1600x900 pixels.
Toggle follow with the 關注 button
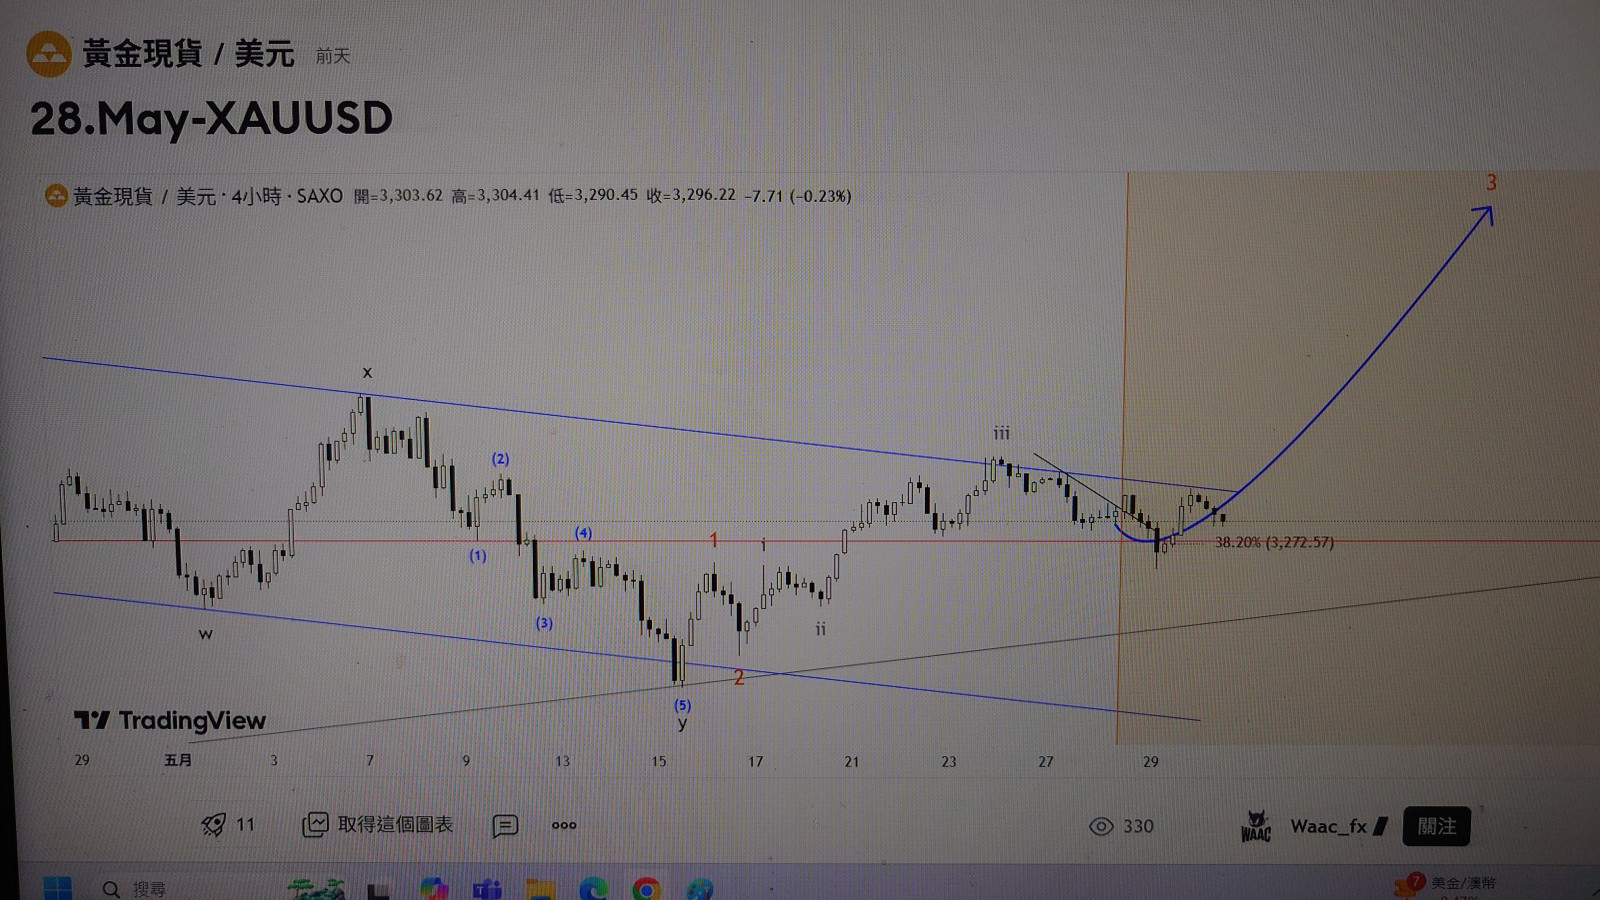coord(1437,826)
